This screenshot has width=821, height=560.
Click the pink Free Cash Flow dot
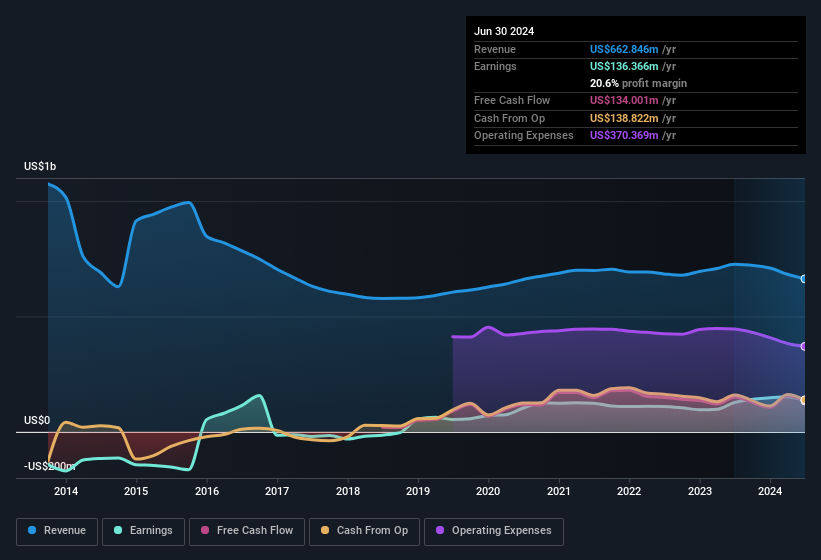point(205,531)
